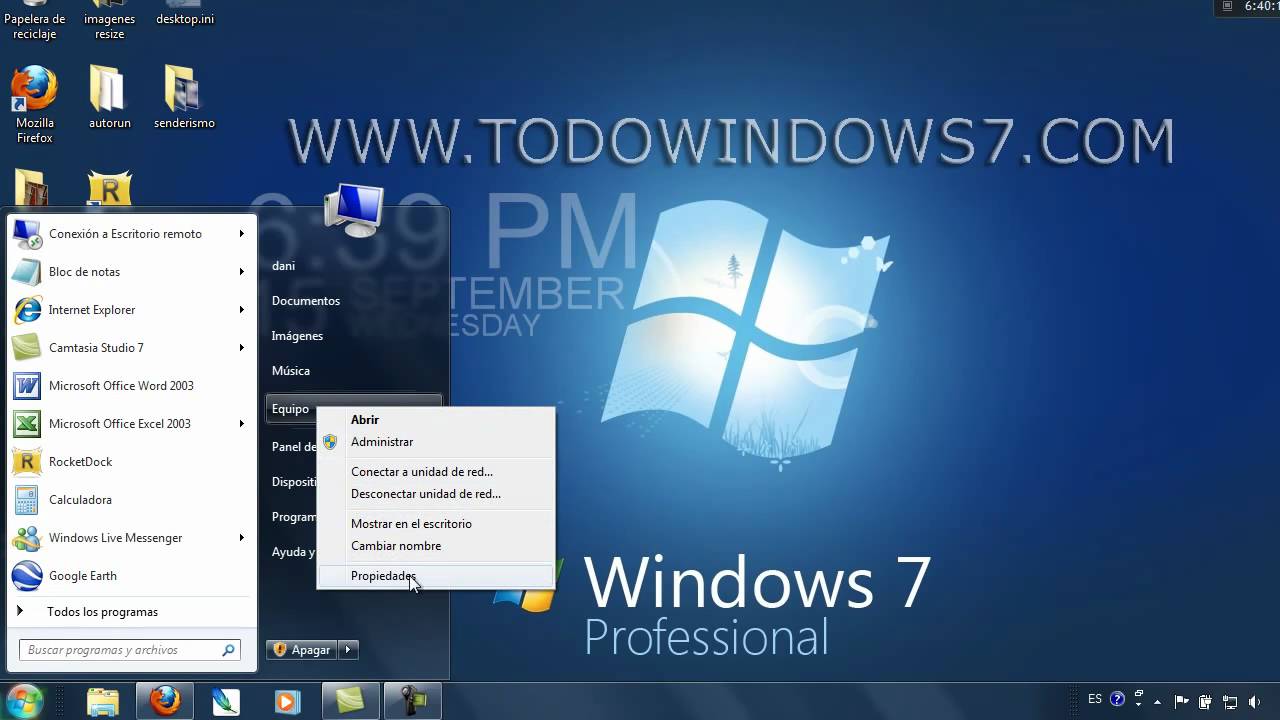1280x720 pixels.
Task: Expand the Bloc de notas jump list arrow
Action: 241,272
